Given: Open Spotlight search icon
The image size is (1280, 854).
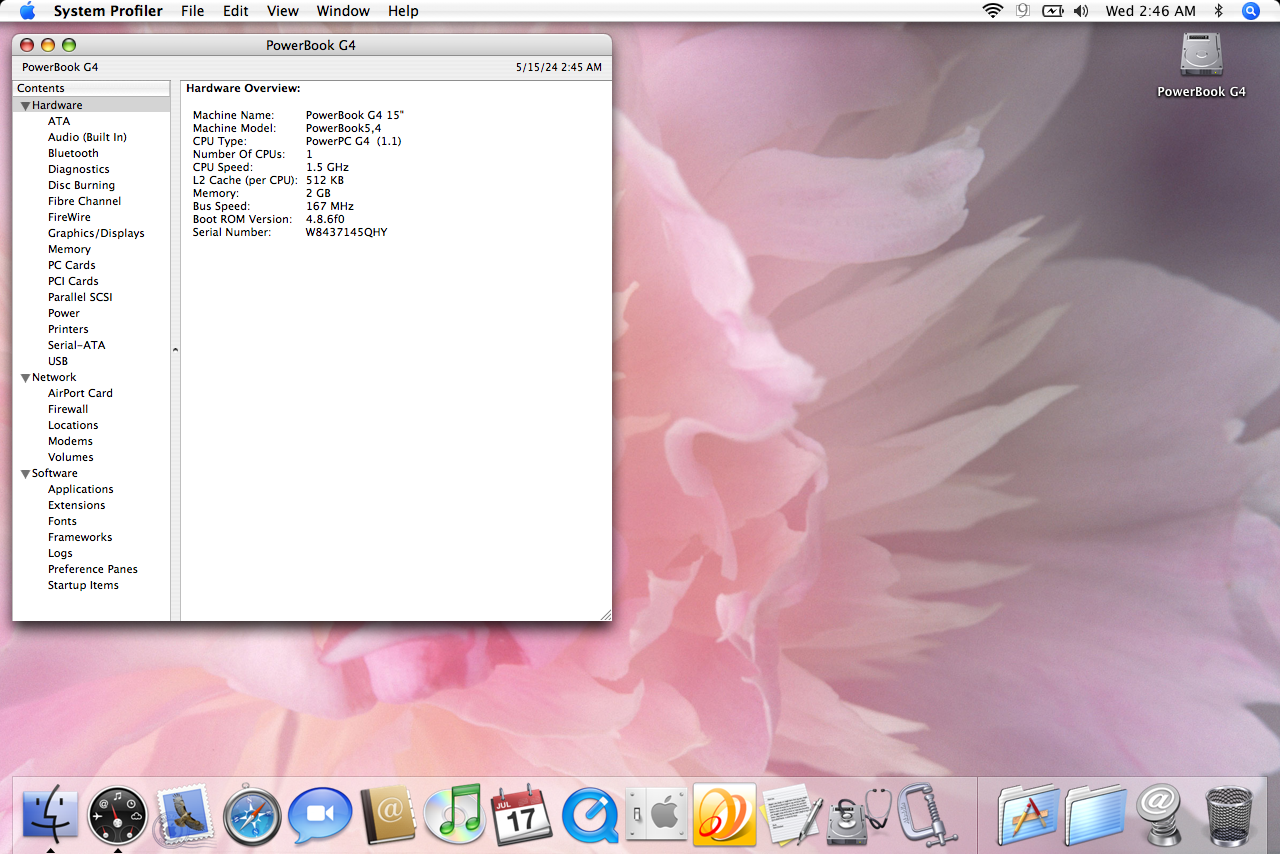Looking at the screenshot, I should pos(1251,11).
